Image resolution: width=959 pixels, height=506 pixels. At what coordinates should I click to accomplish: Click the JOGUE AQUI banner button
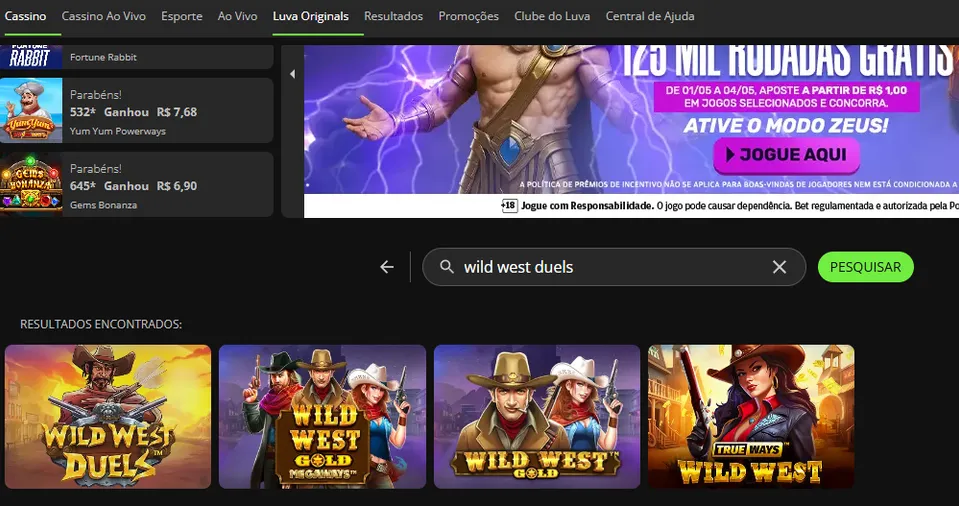tap(787, 155)
